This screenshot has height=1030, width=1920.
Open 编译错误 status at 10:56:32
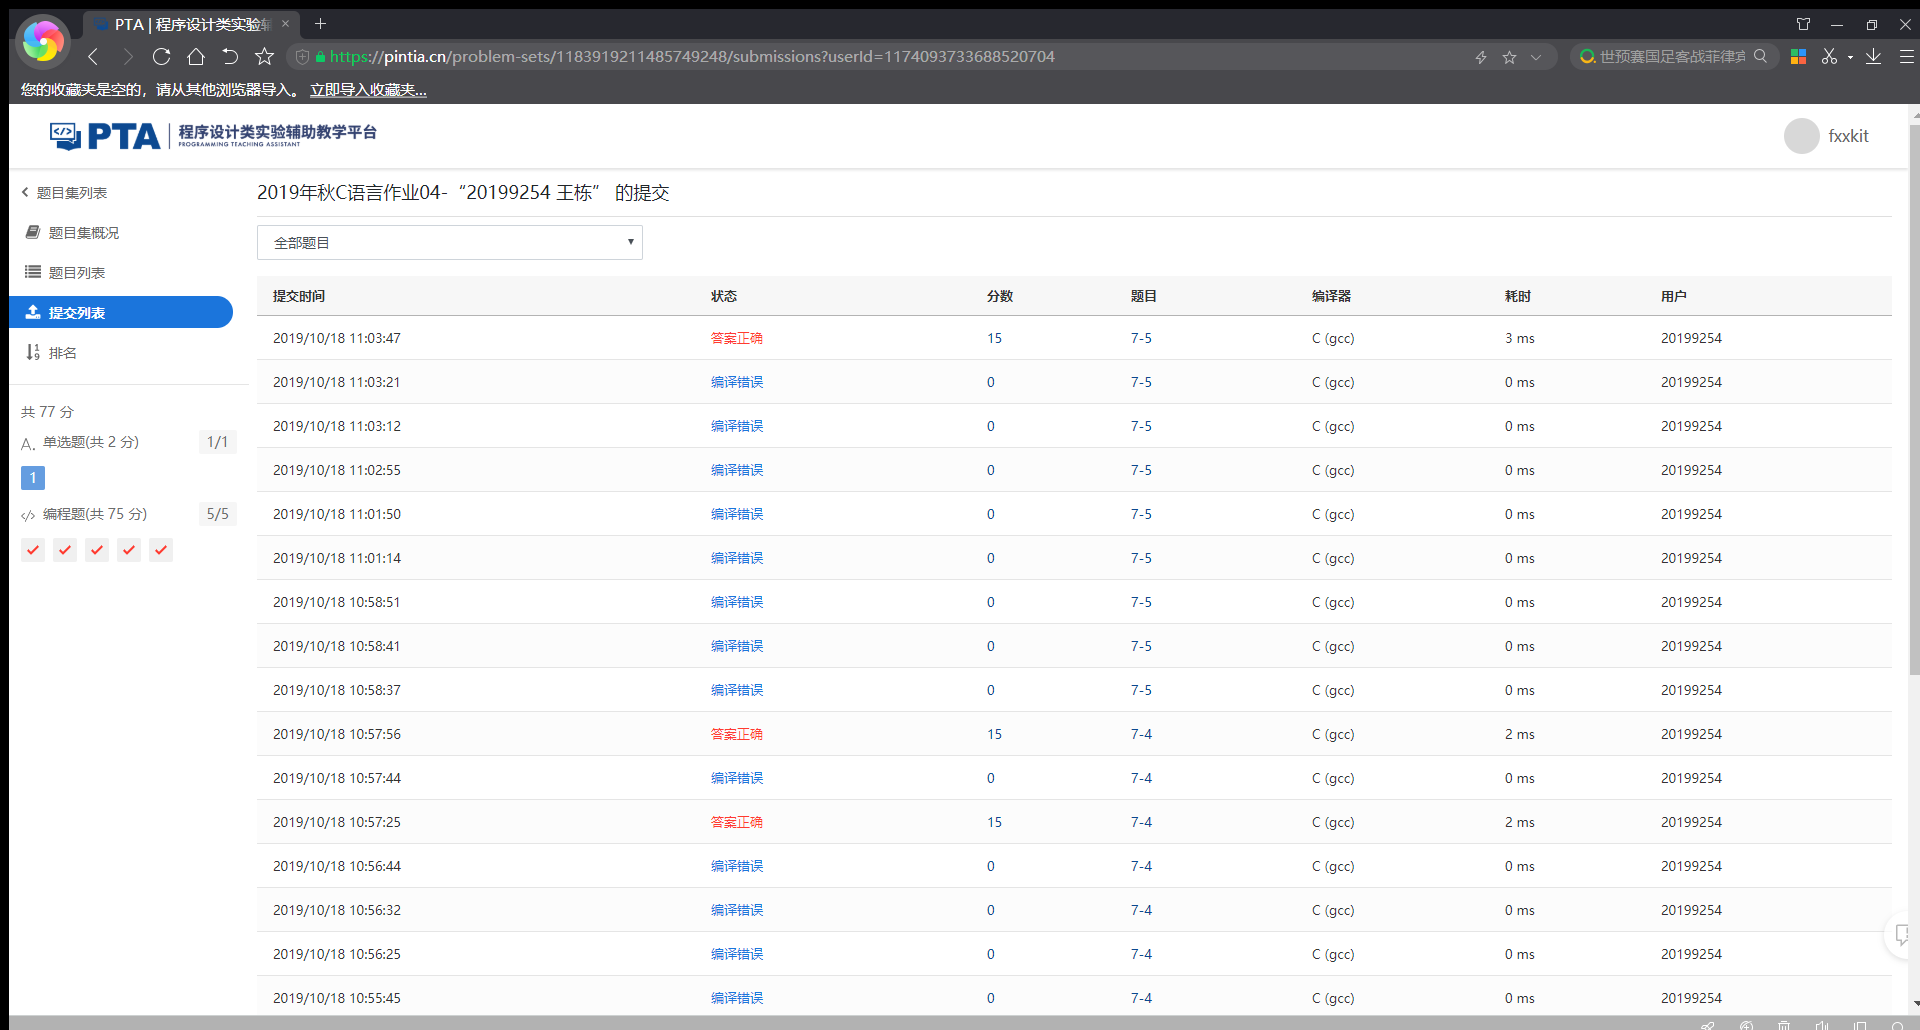[x=736, y=910]
